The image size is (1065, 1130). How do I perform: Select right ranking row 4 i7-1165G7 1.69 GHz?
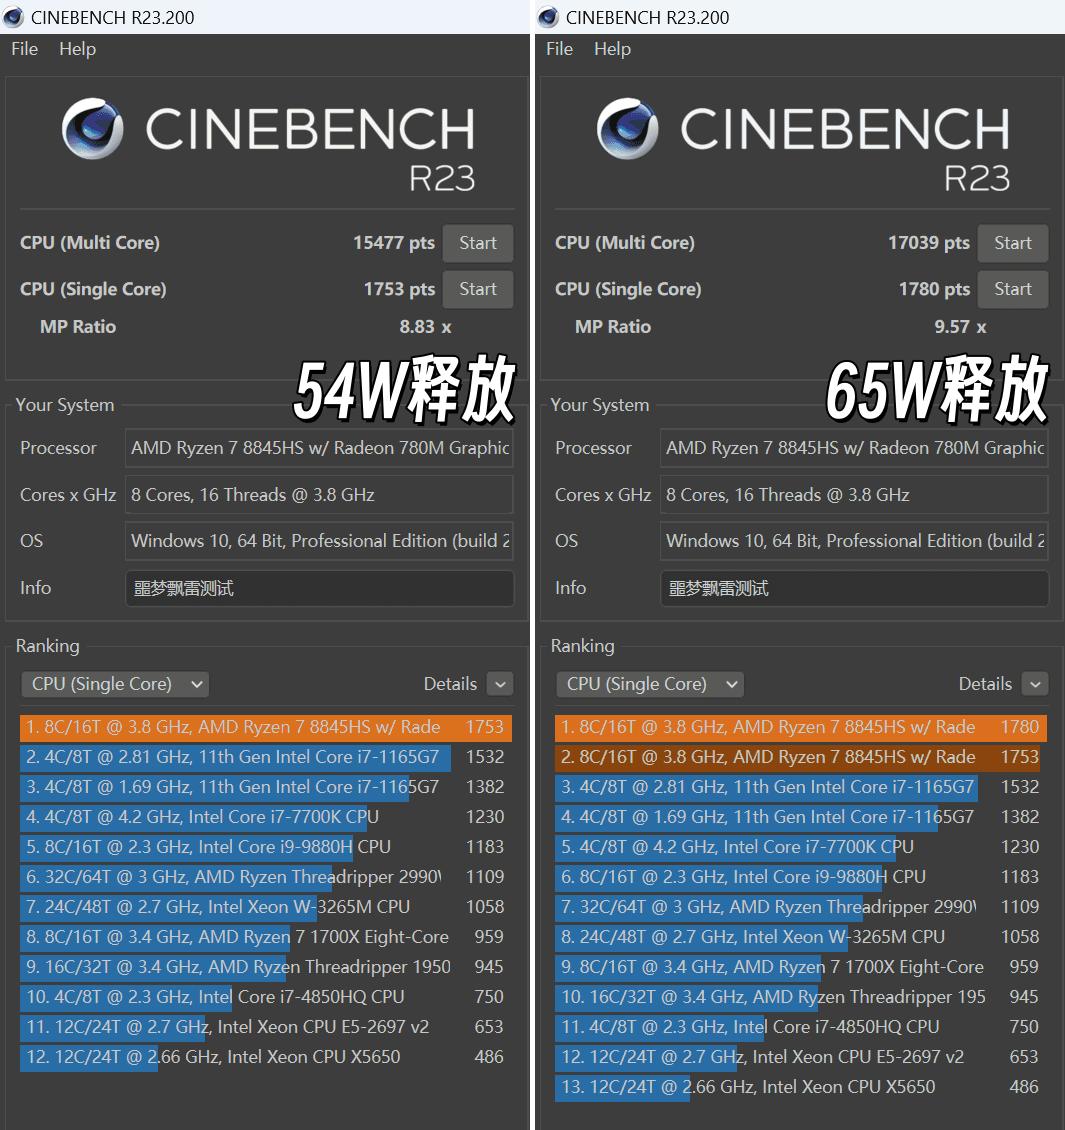(x=801, y=817)
